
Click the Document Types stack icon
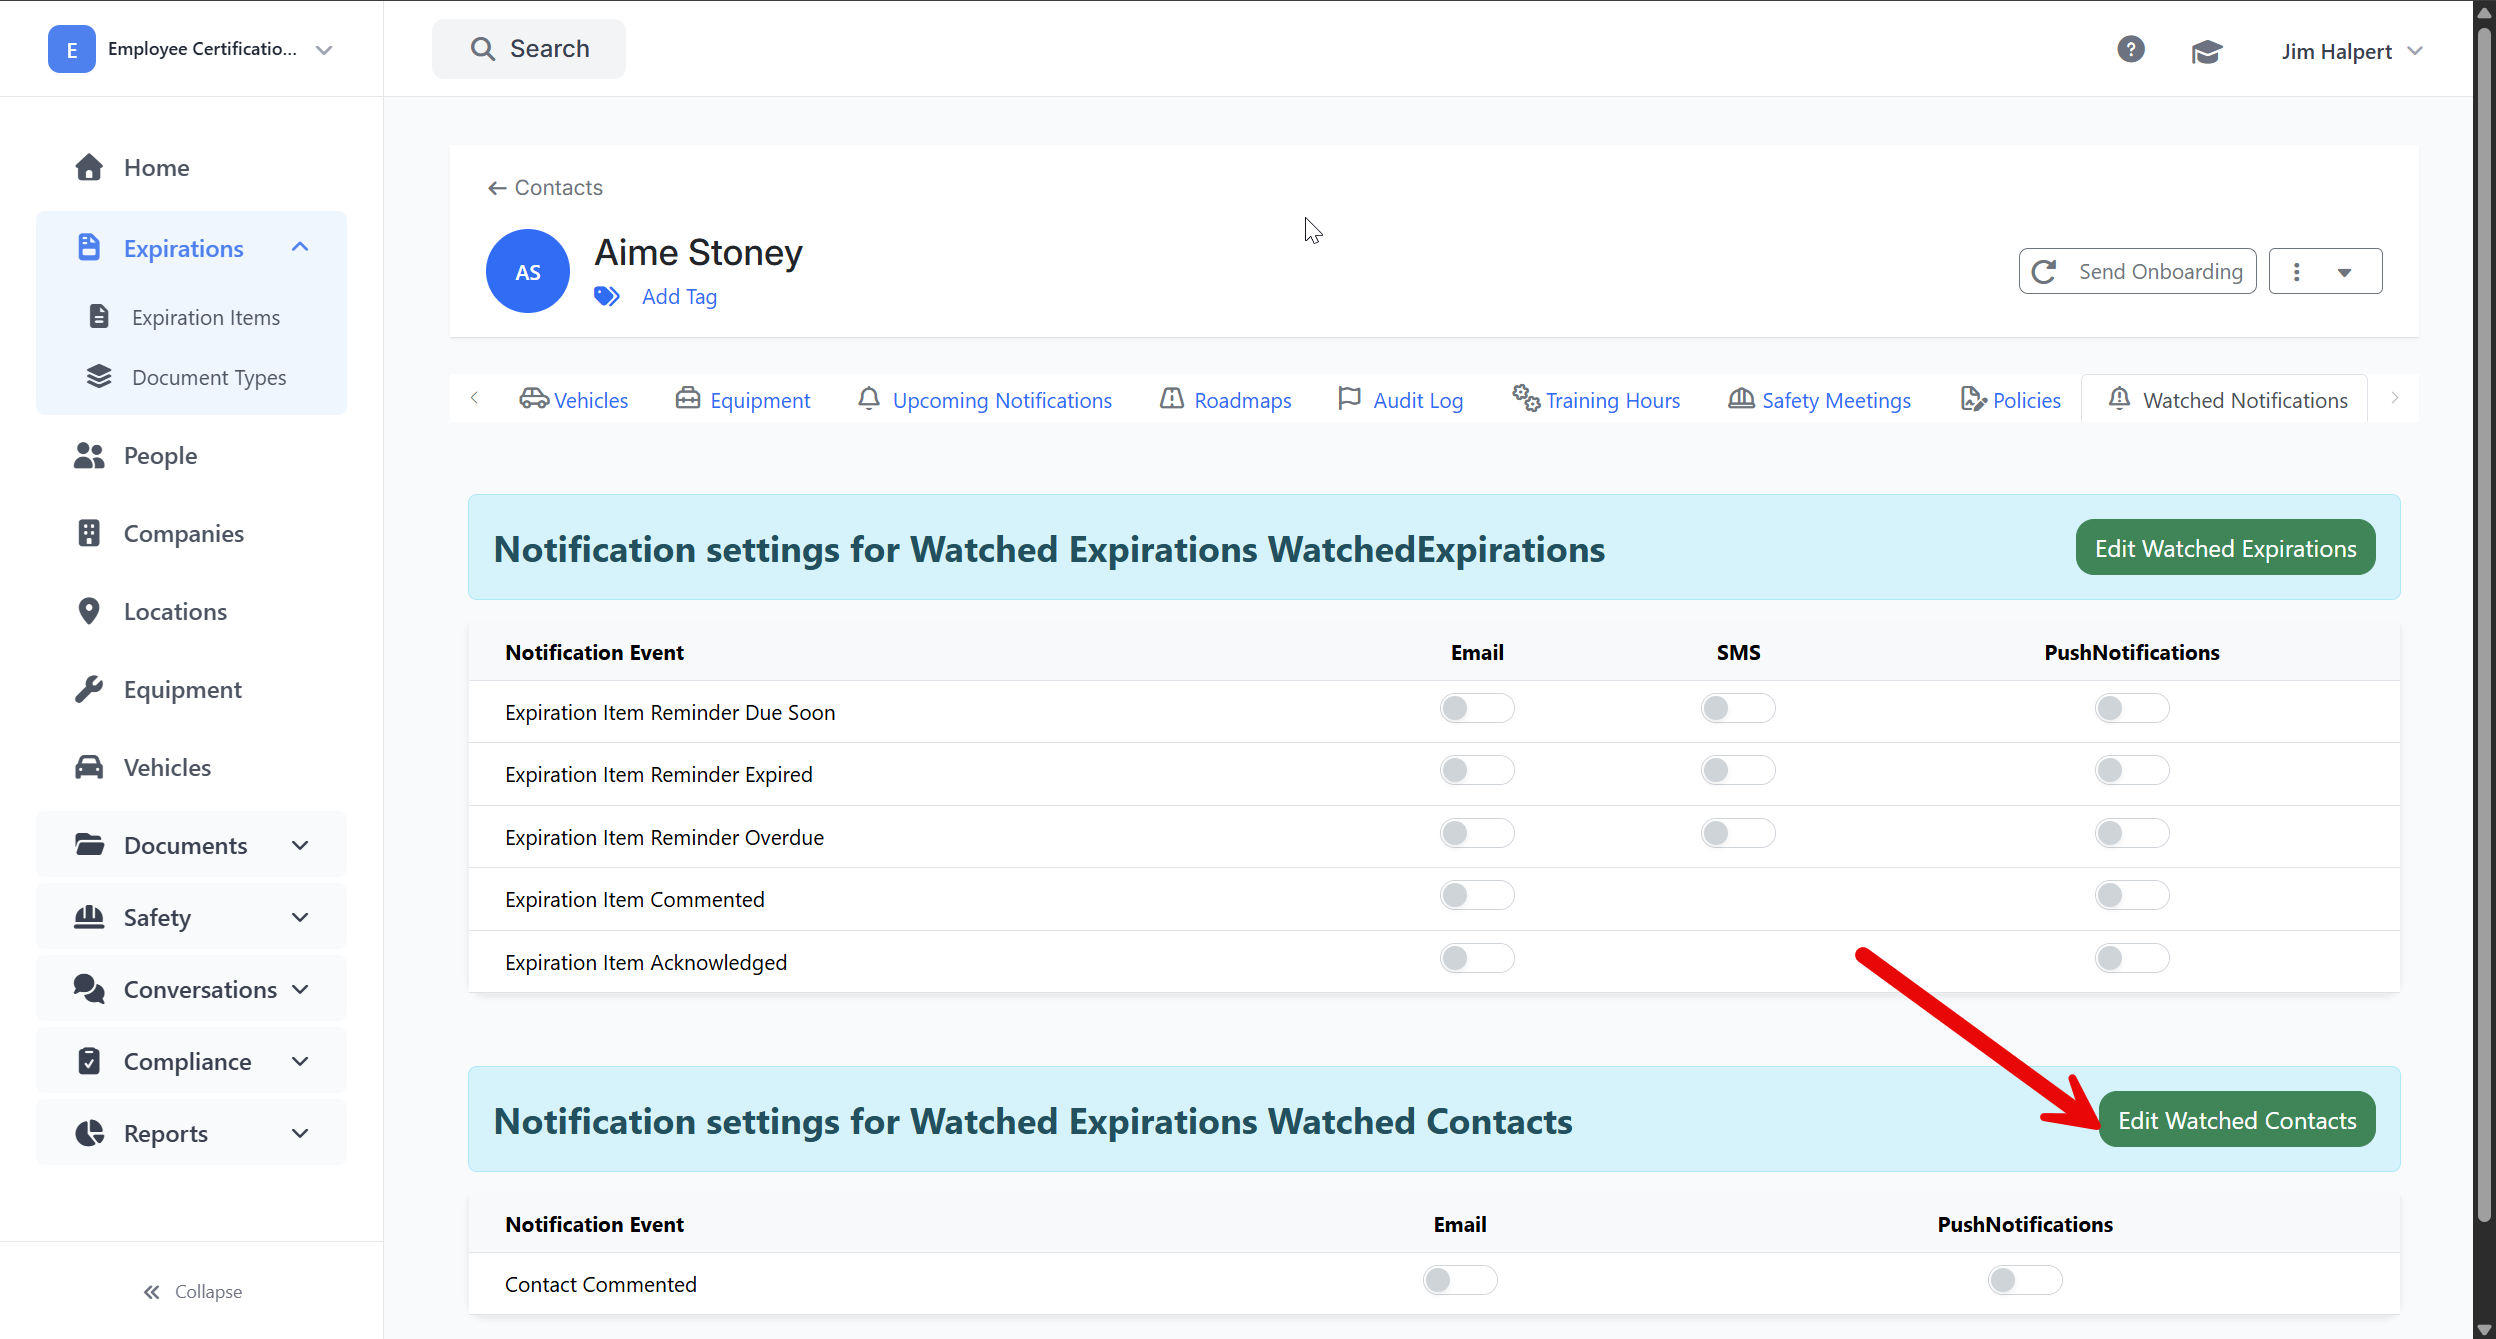[x=99, y=377]
